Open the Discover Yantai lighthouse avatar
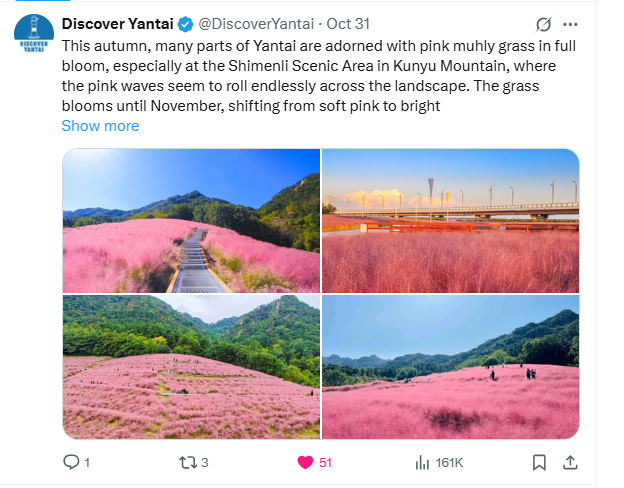The height and width of the screenshot is (488, 624). tap(34, 33)
